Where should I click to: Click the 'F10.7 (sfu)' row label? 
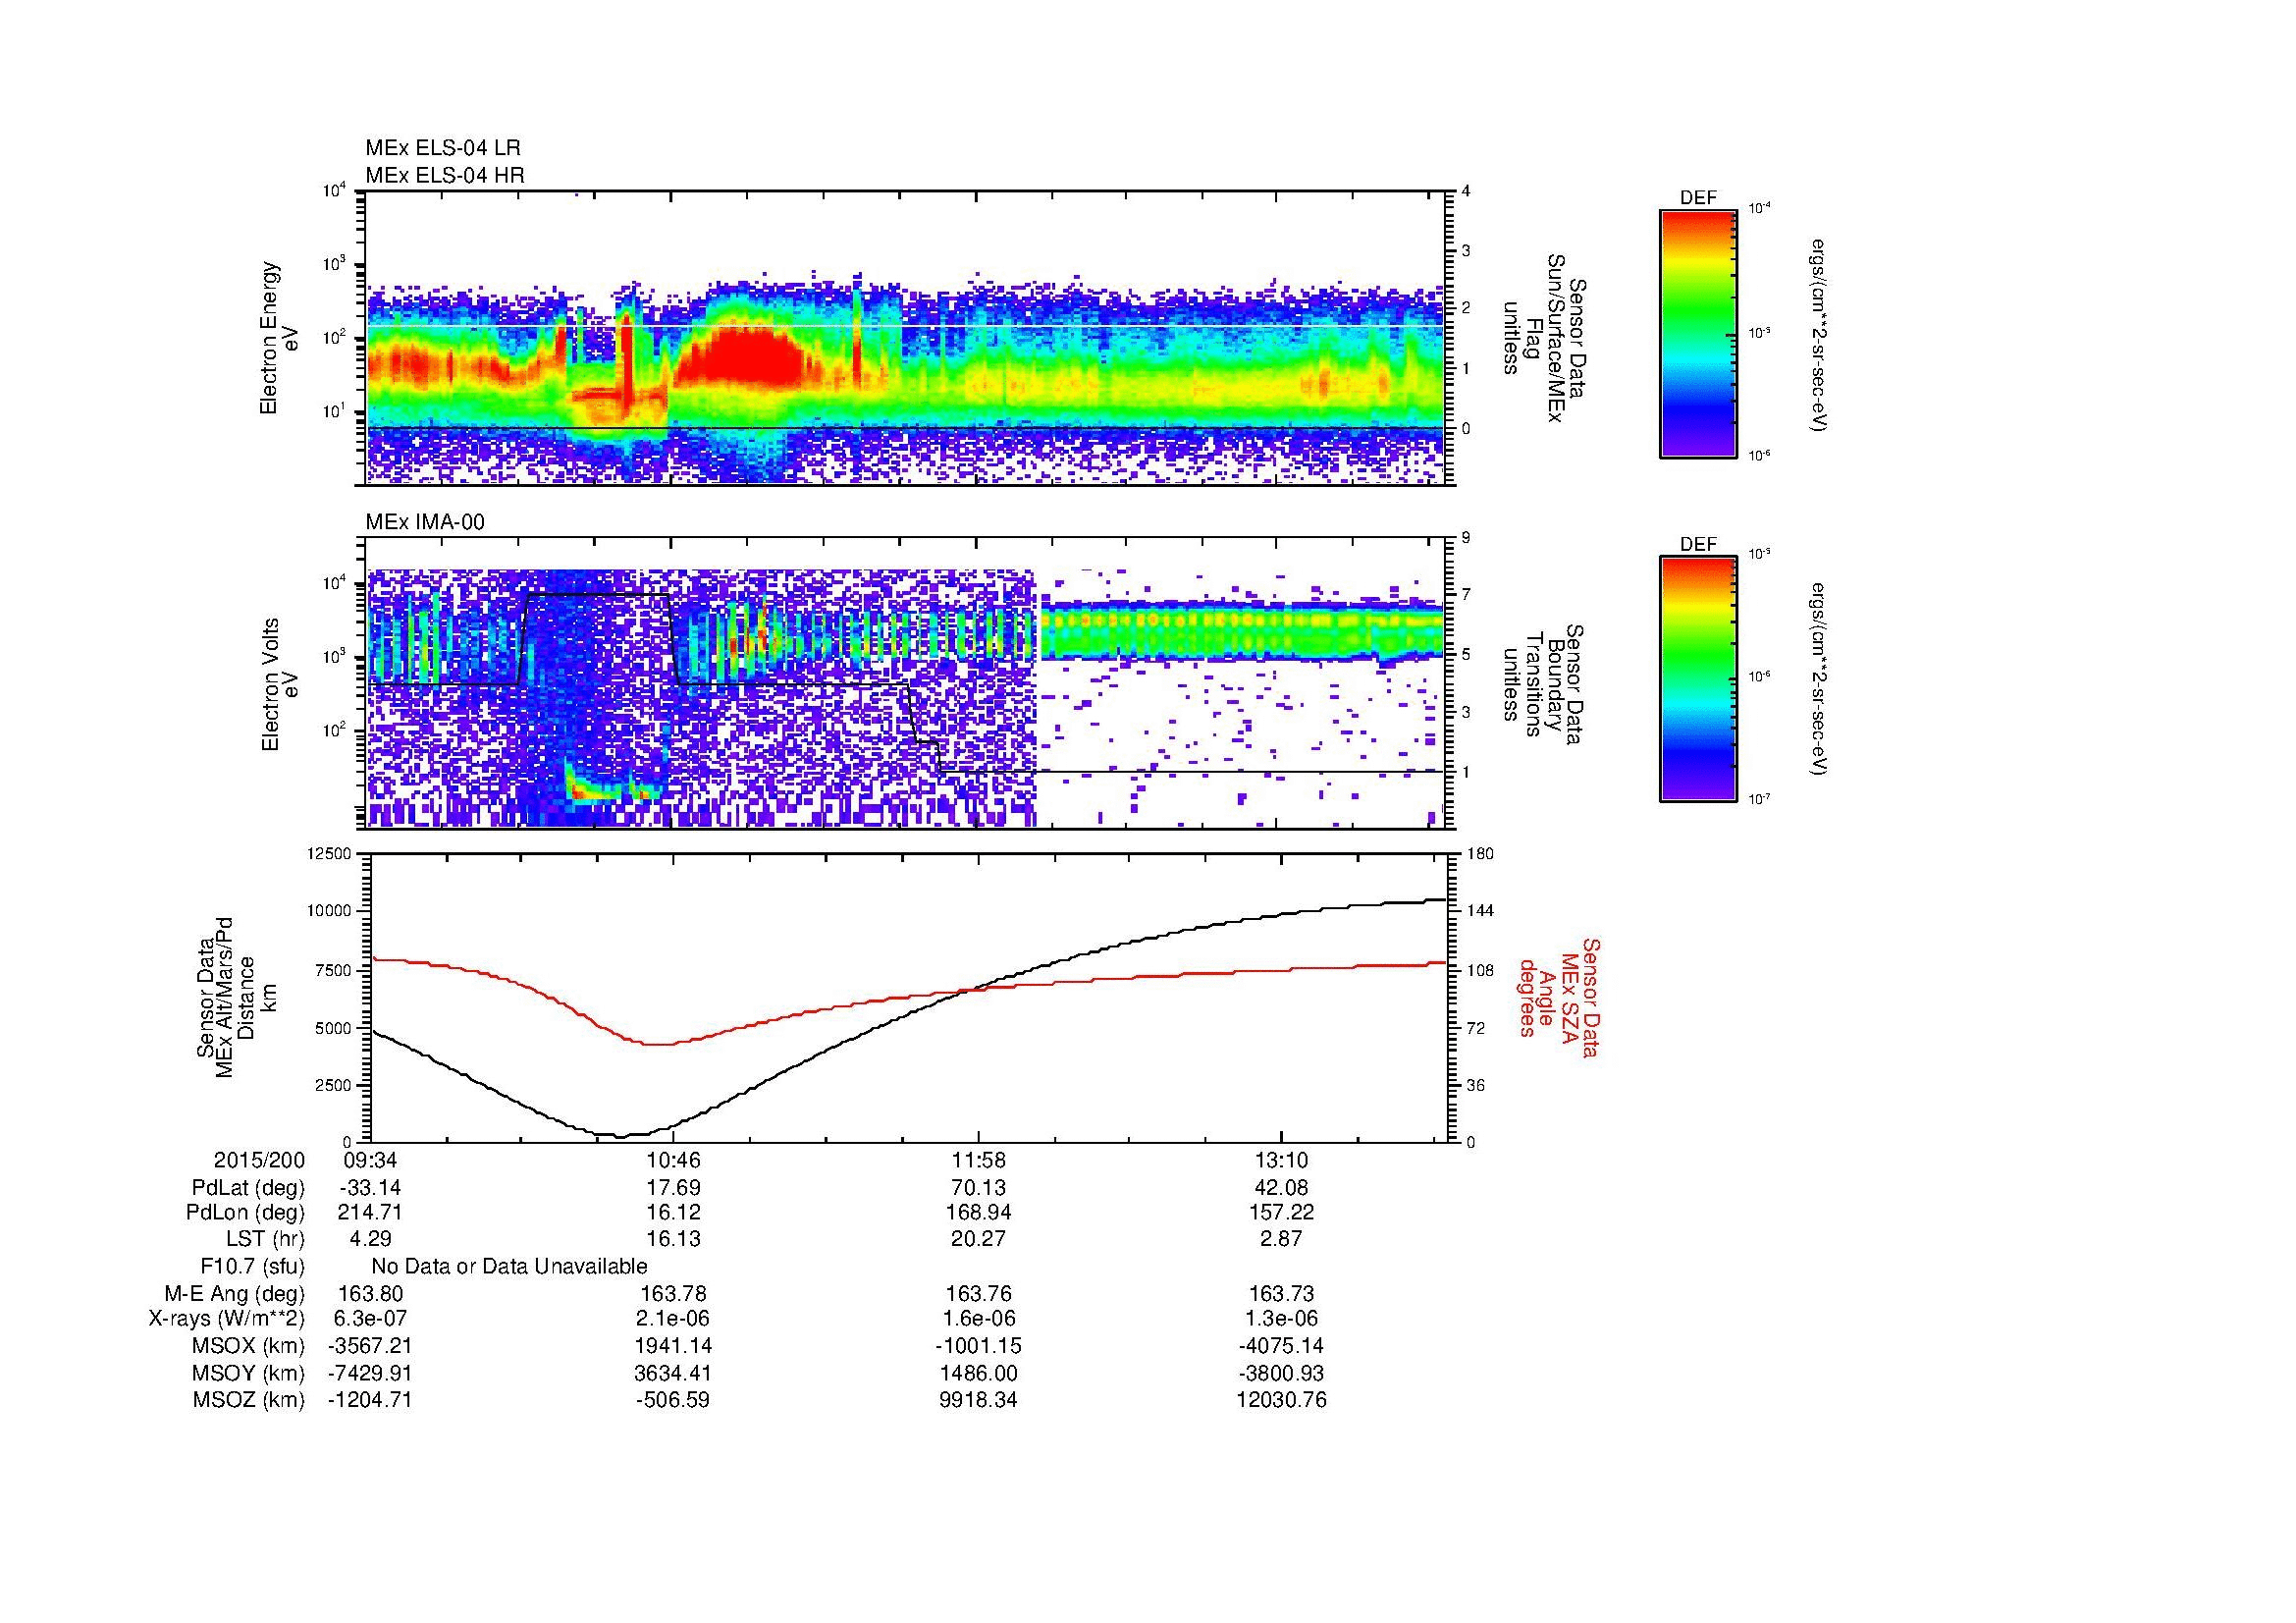(252, 1267)
